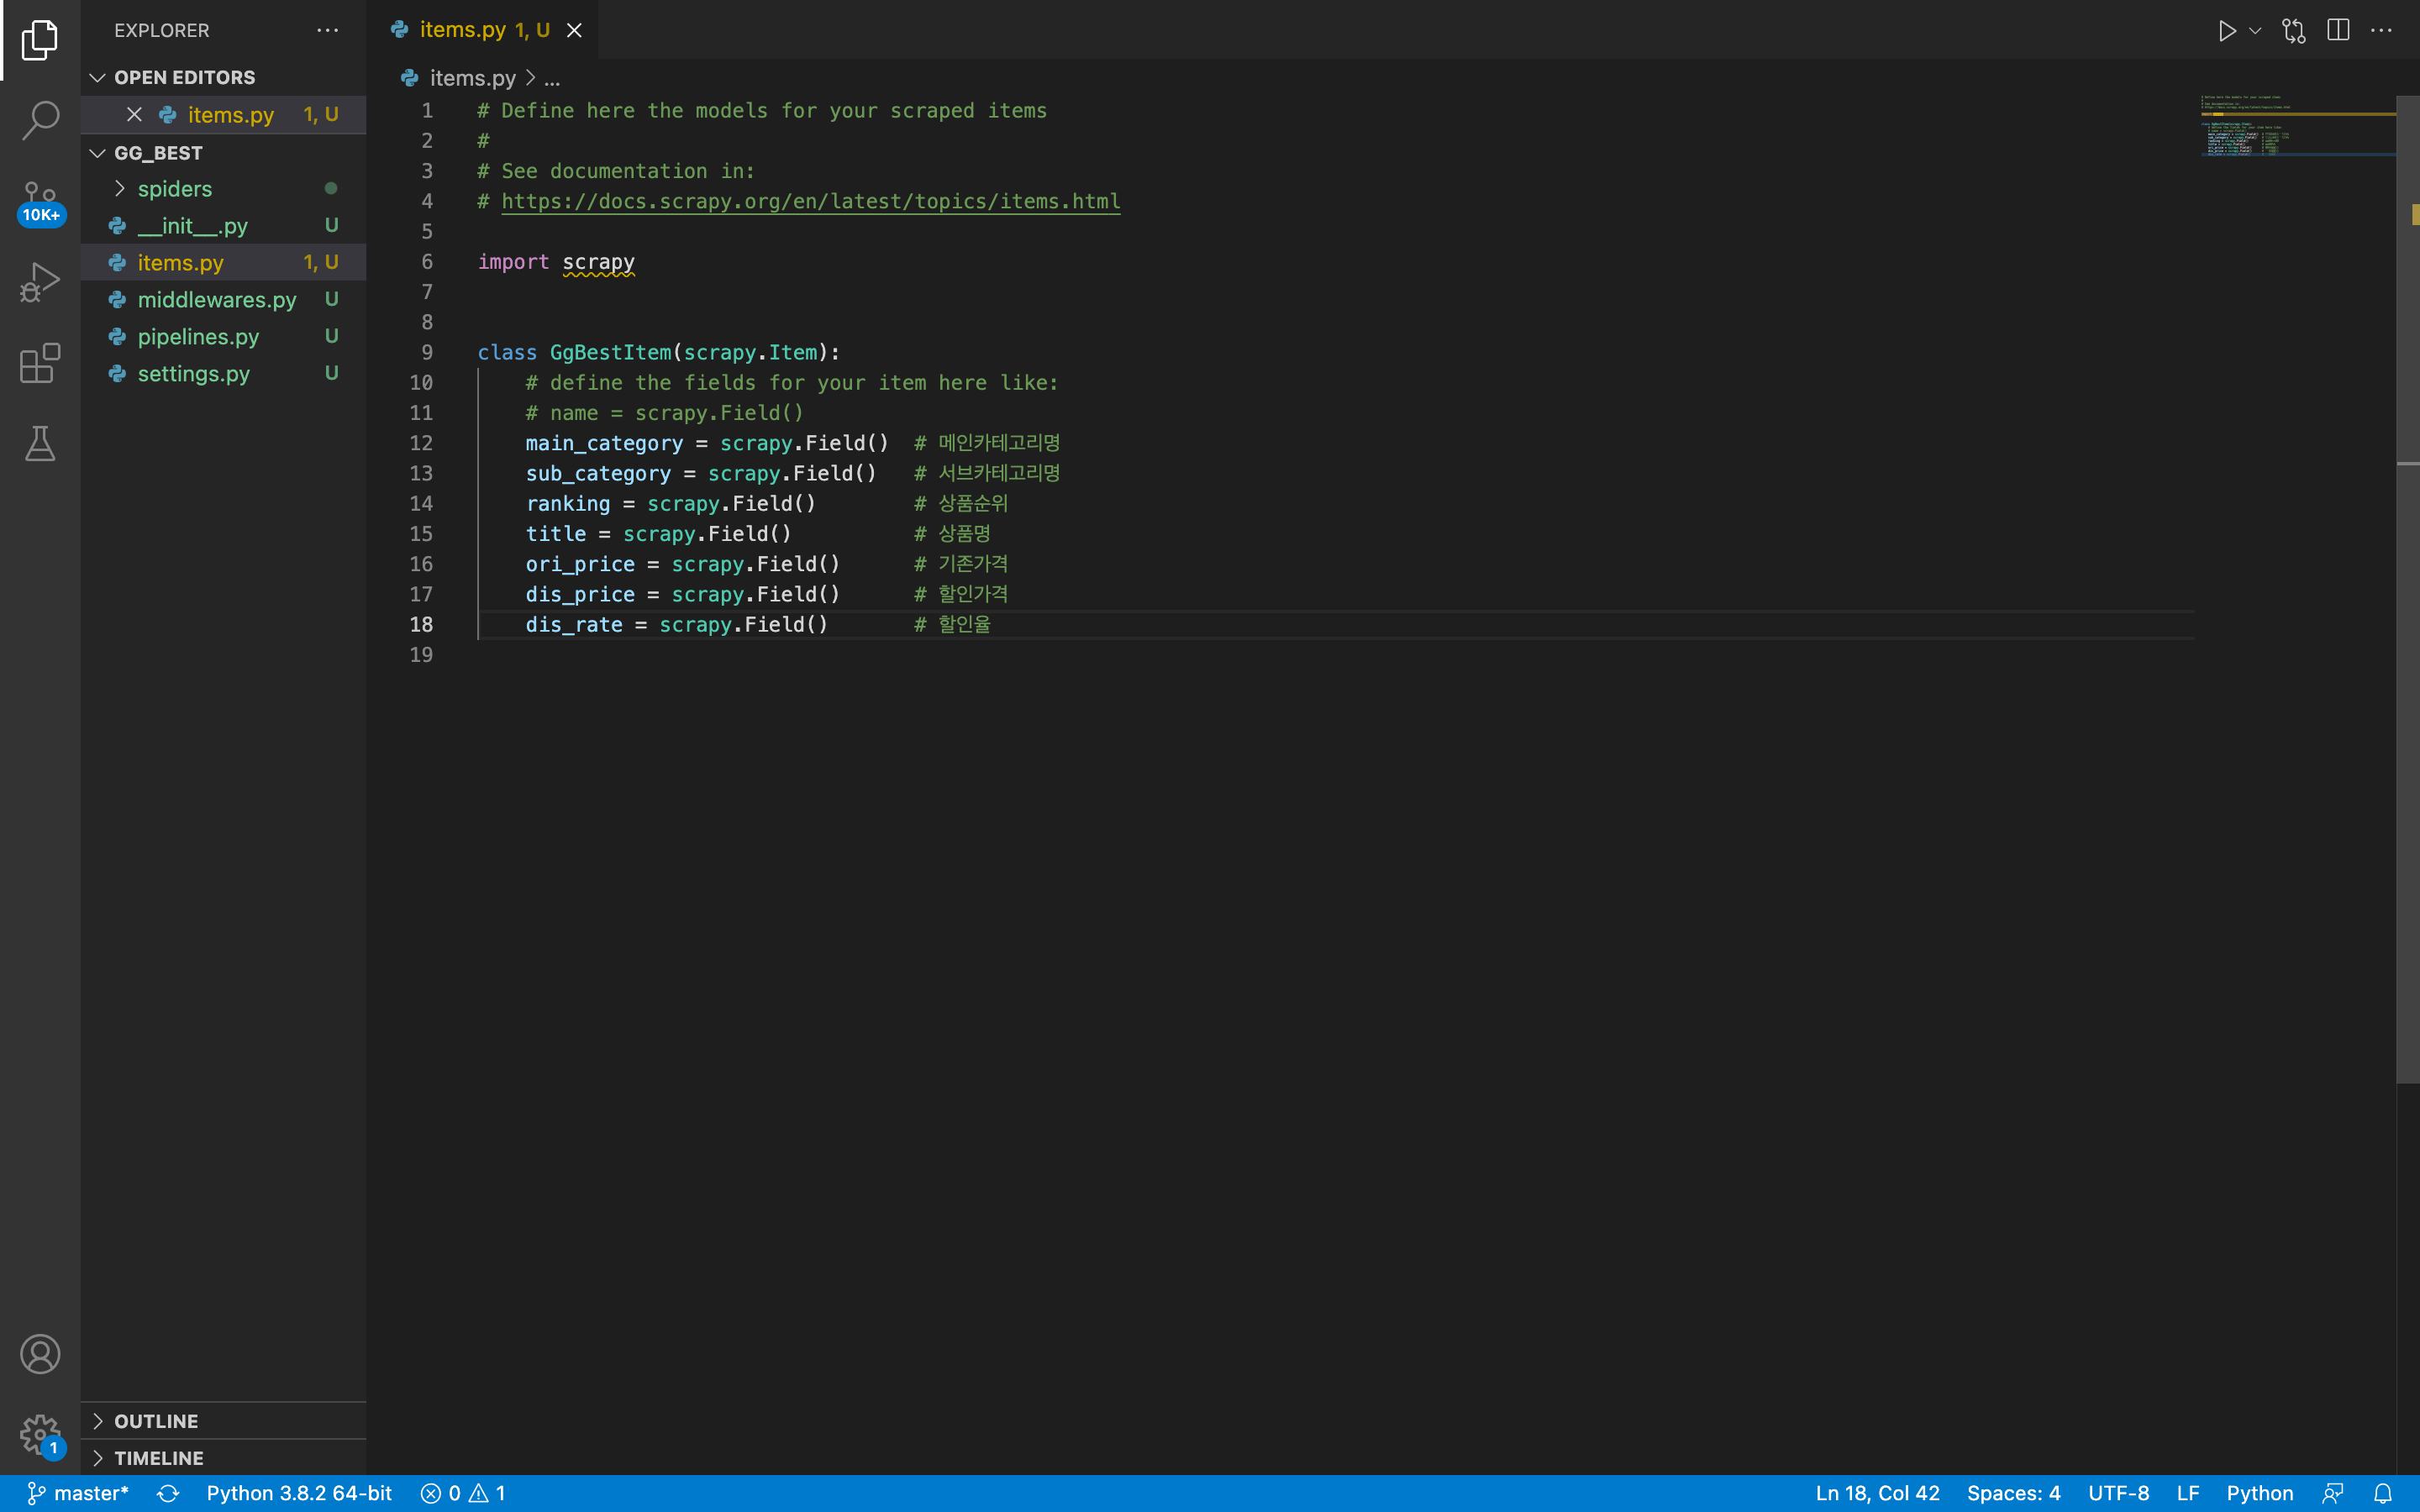Open the scrapy docs link in comment
Image resolution: width=2420 pixels, height=1512 pixels.
tap(810, 201)
